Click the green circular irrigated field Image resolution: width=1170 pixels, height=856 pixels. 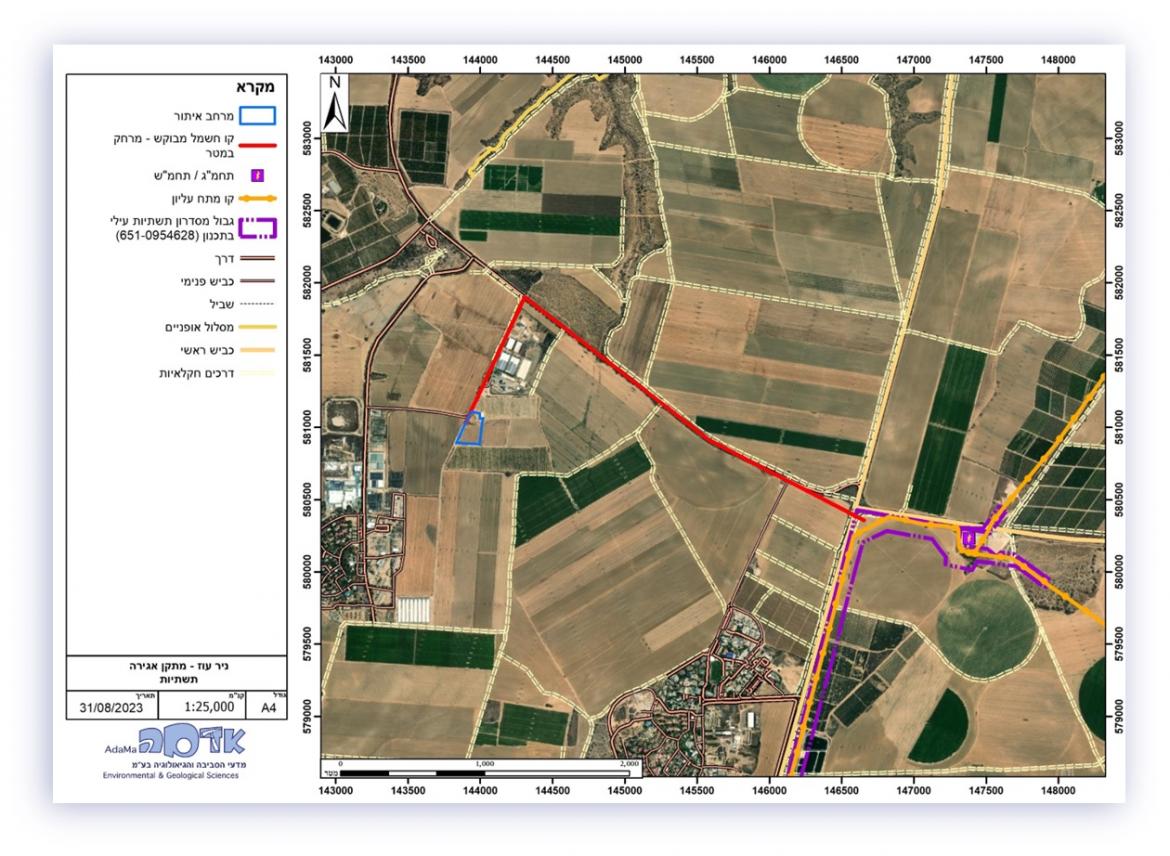tap(985, 625)
